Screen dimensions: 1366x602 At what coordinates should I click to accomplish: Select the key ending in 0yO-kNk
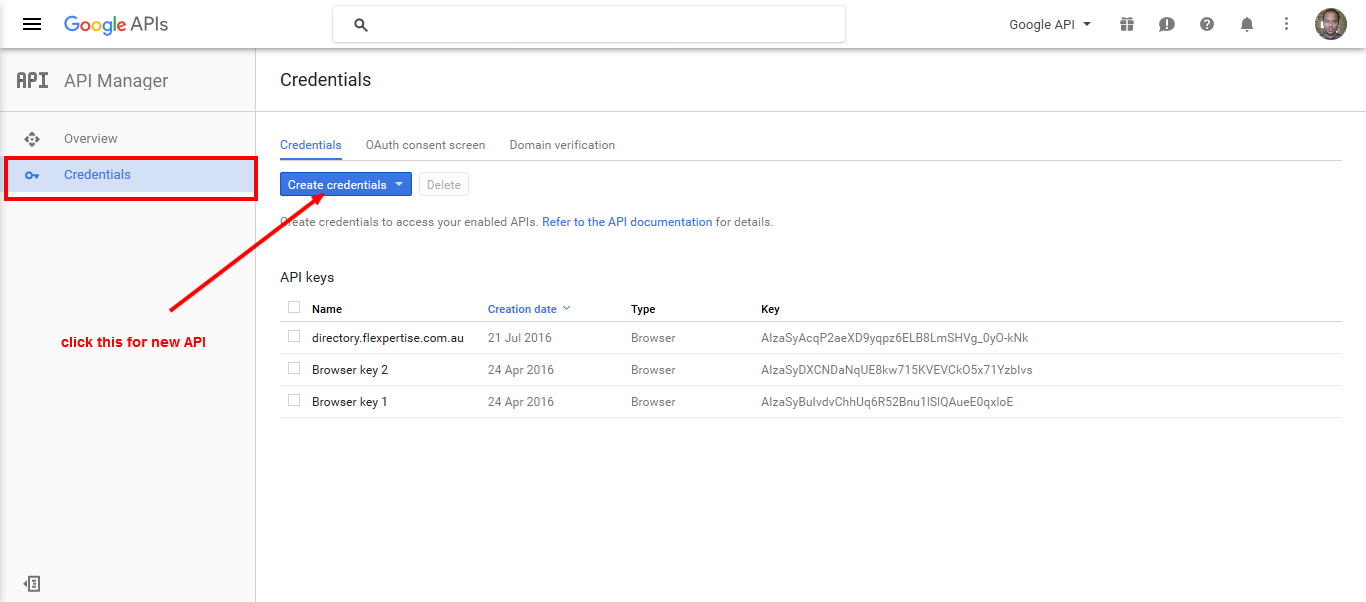[895, 338]
